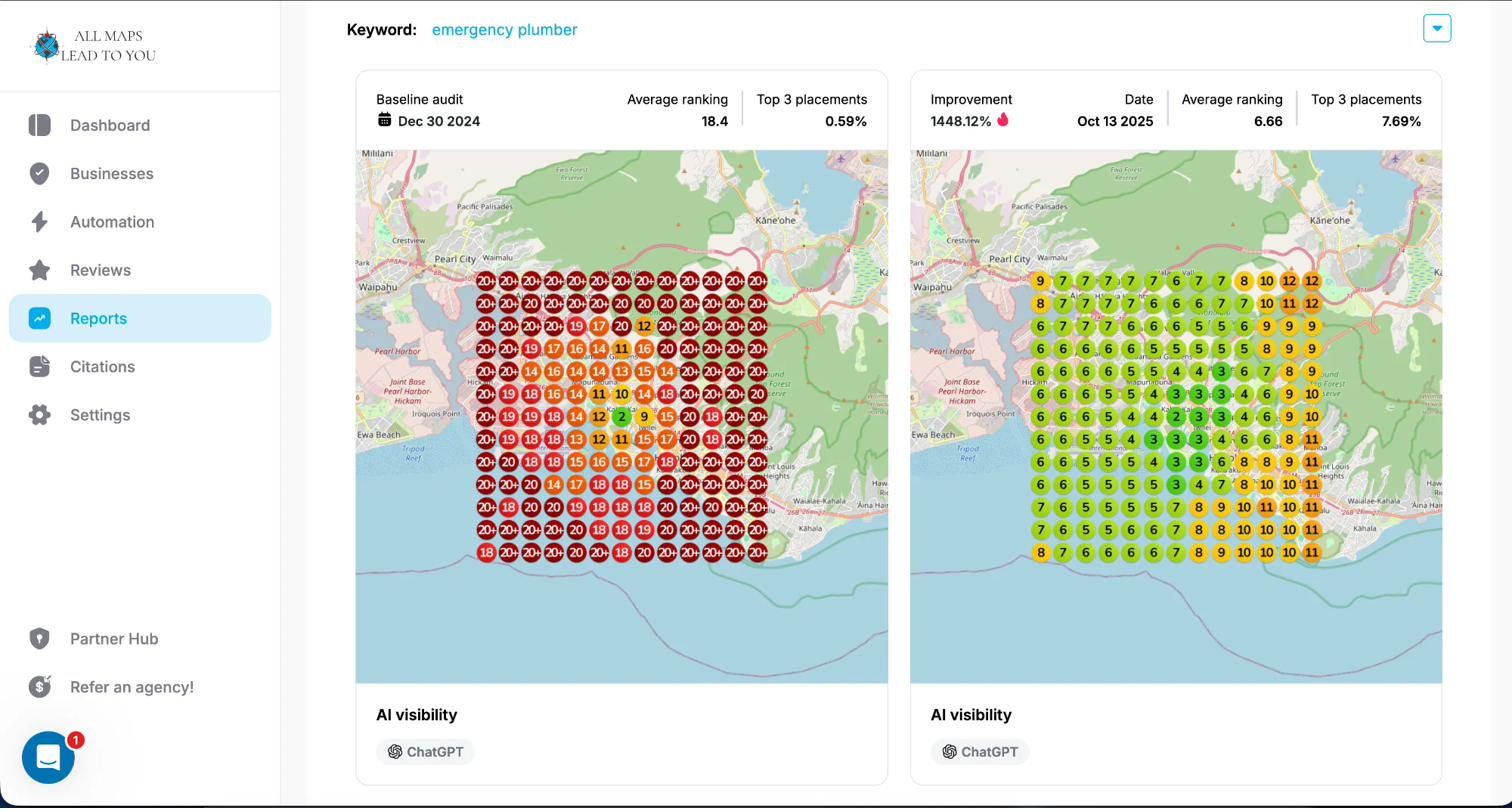
Task: Click ChatGPT tag under improvement map
Action: (979, 752)
